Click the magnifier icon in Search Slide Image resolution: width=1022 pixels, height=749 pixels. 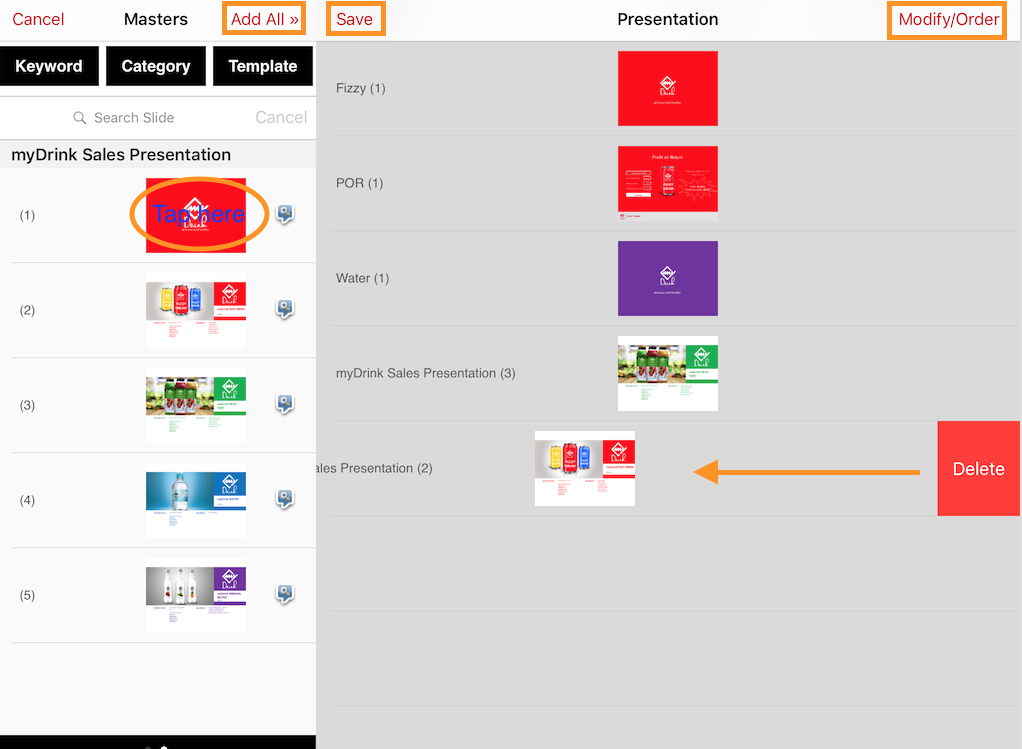80,118
